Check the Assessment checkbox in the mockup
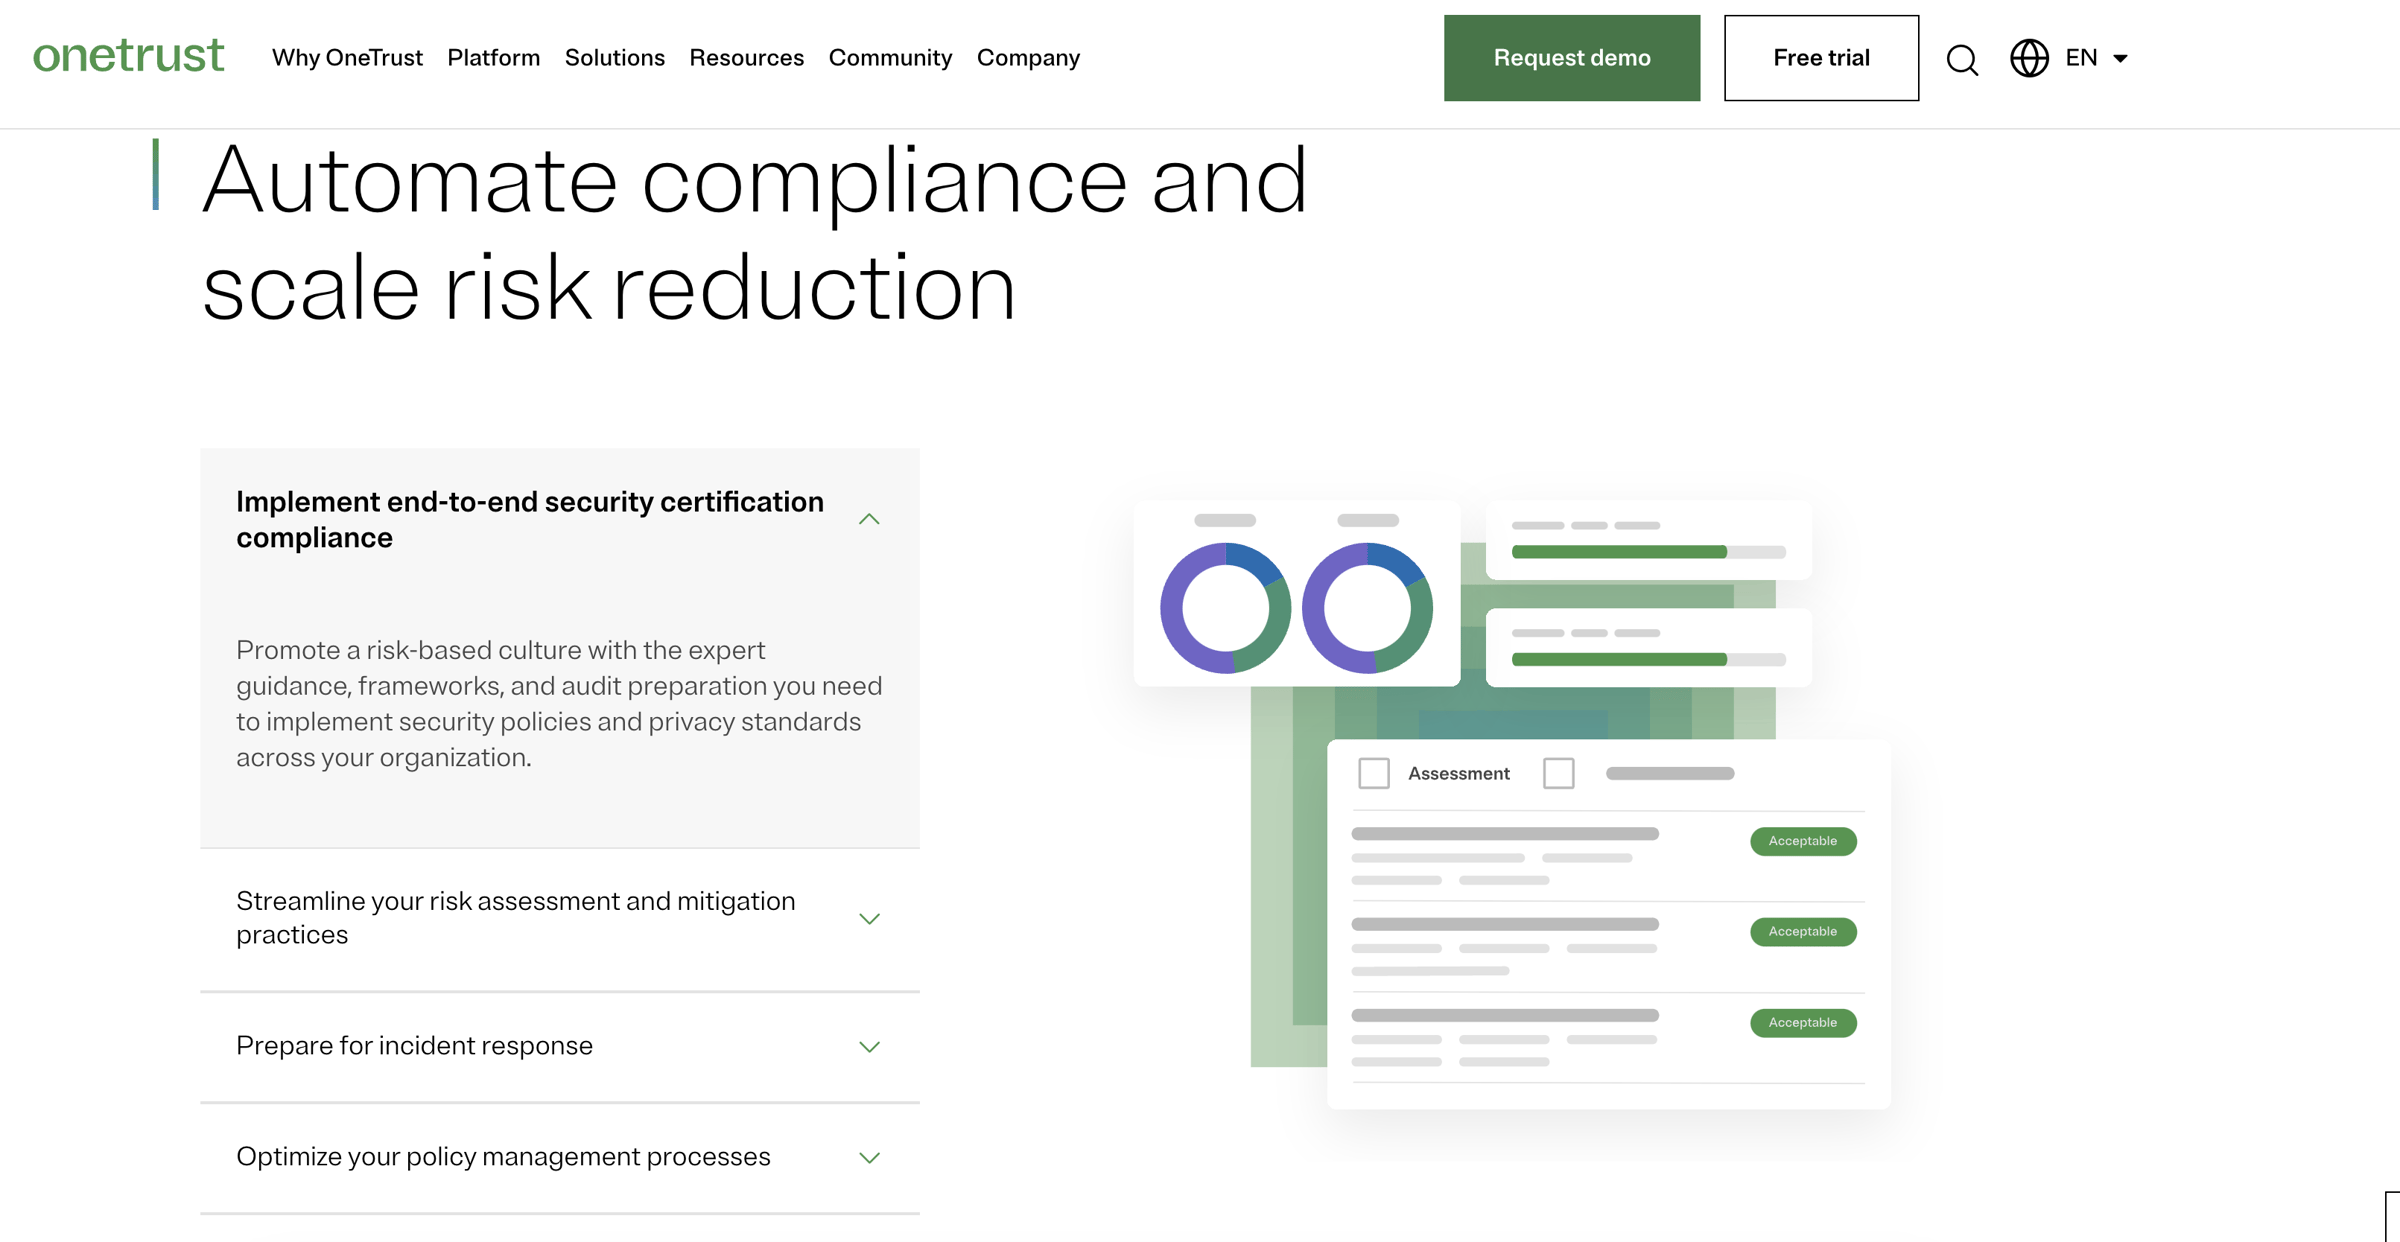The height and width of the screenshot is (1242, 2400). point(1374,773)
